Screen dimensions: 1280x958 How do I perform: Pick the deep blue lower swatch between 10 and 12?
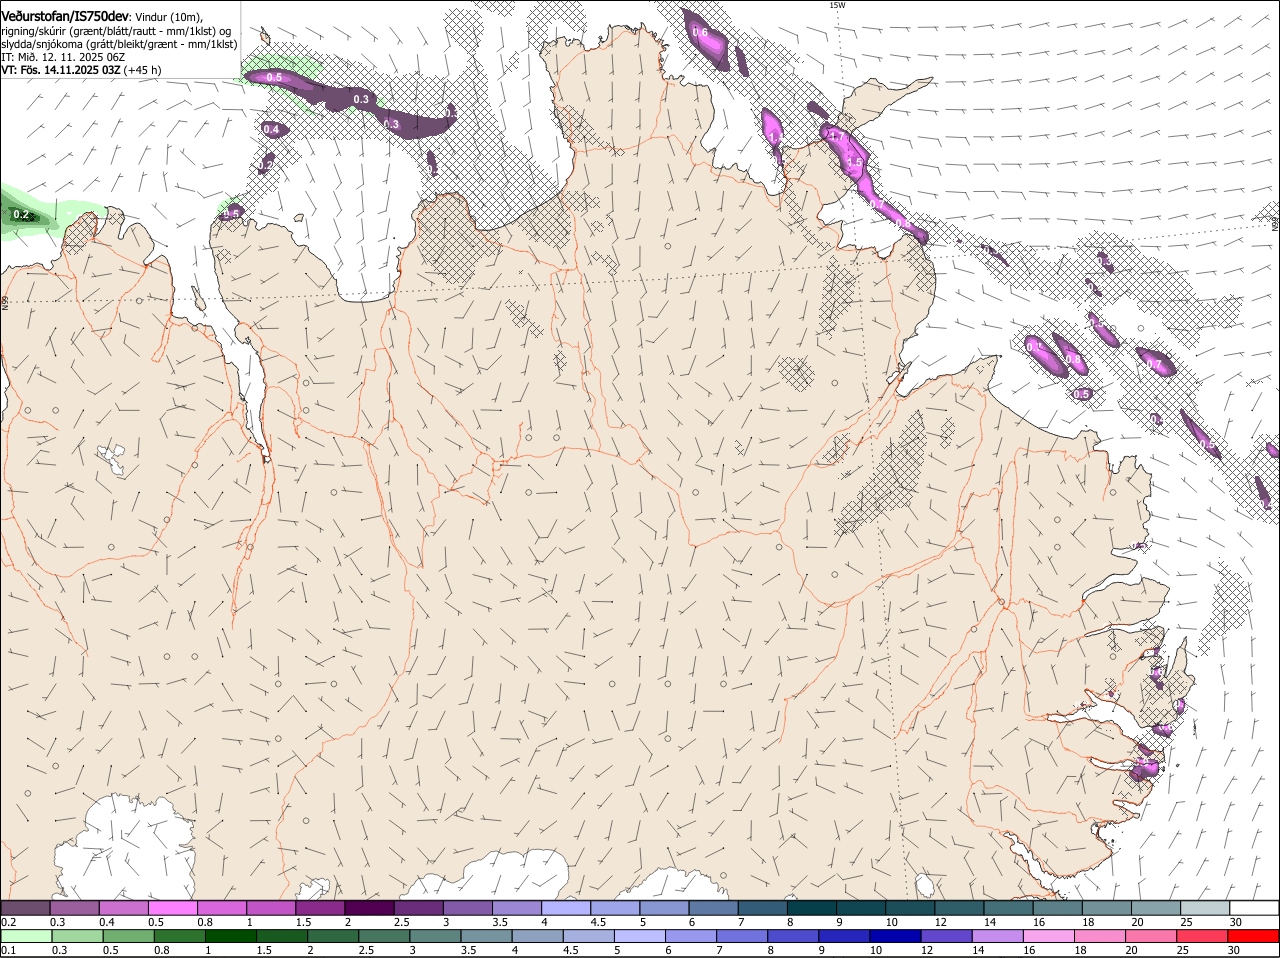pos(896,936)
